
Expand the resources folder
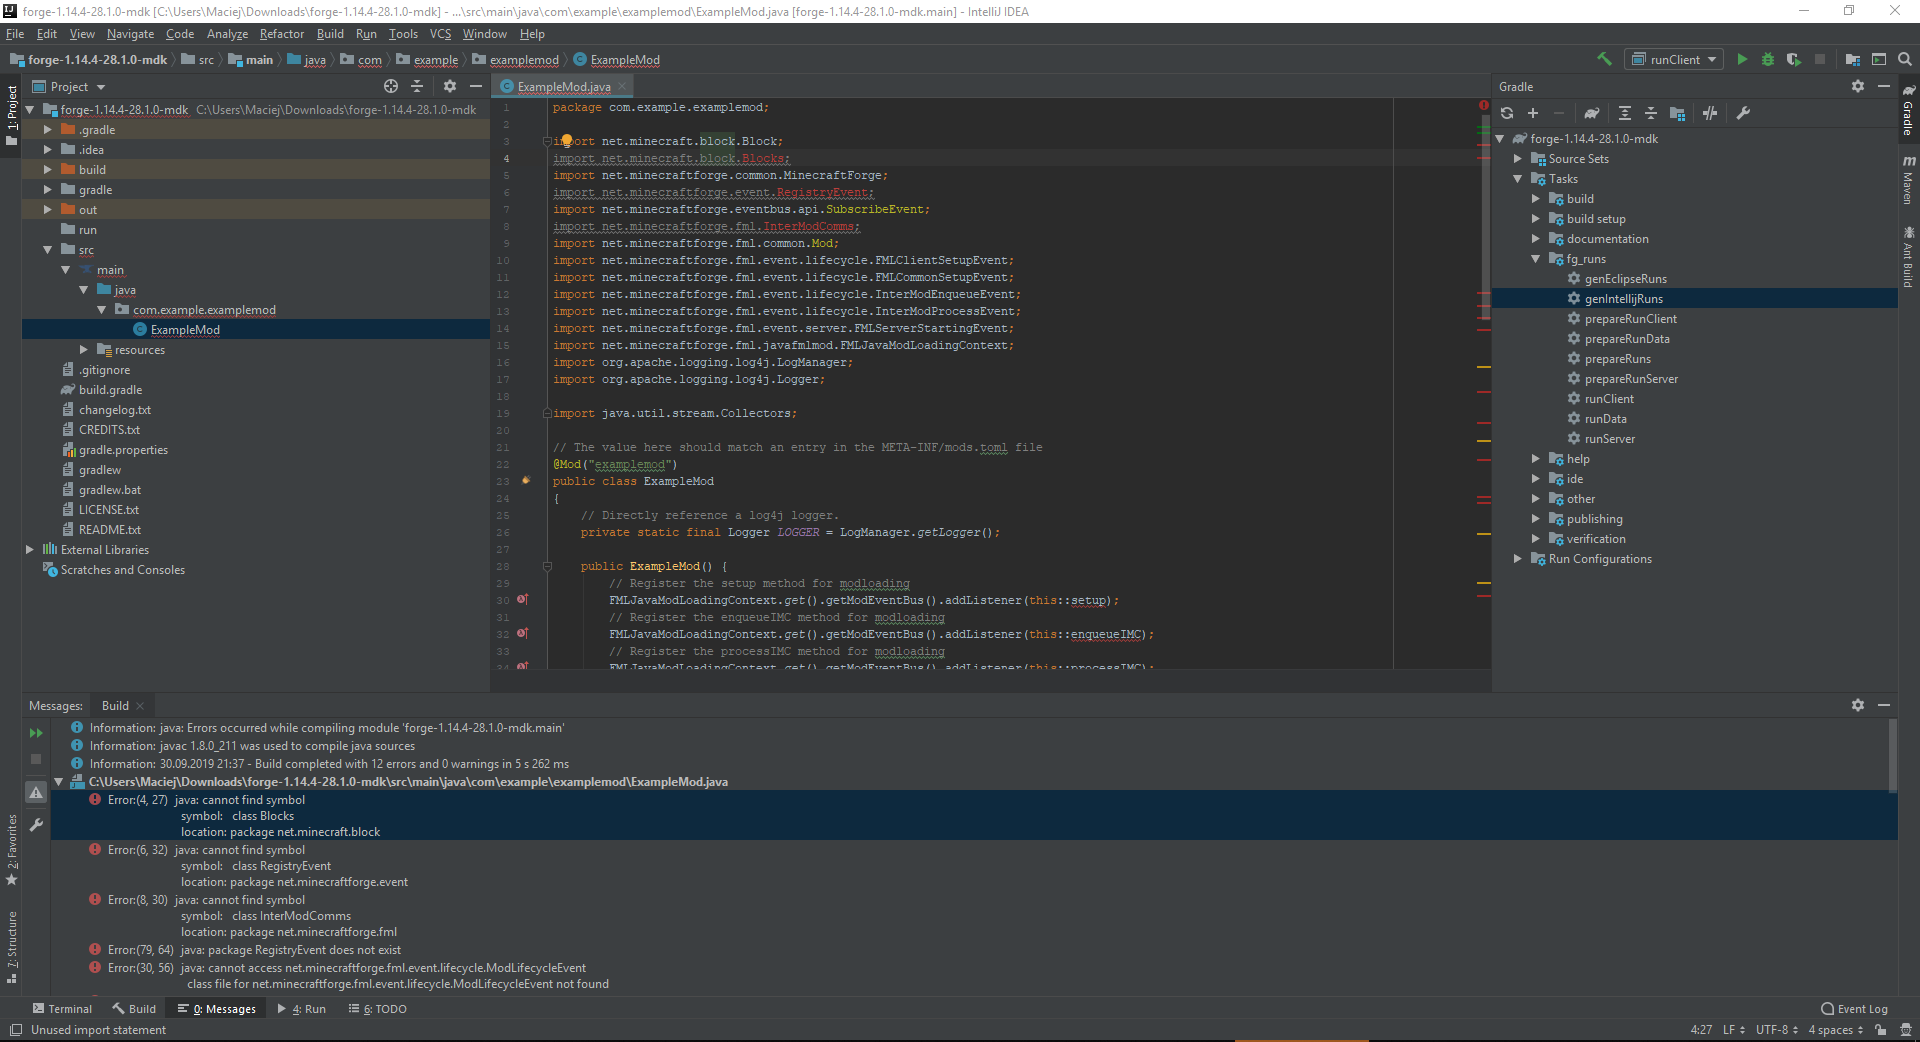[x=83, y=350]
